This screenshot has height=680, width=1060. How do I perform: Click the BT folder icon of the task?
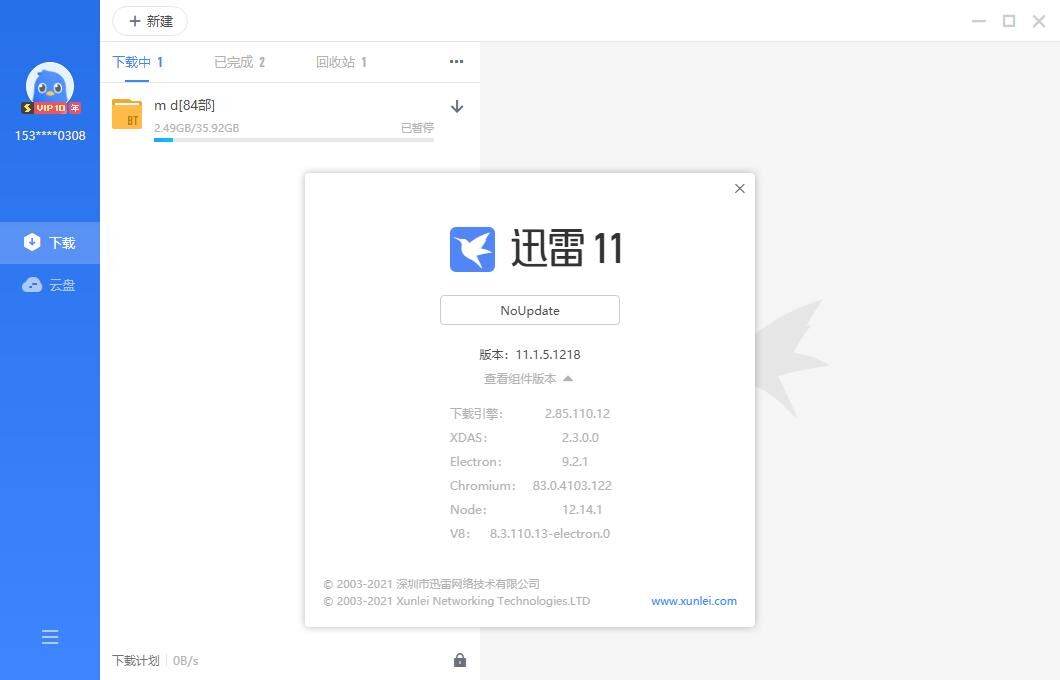[127, 114]
